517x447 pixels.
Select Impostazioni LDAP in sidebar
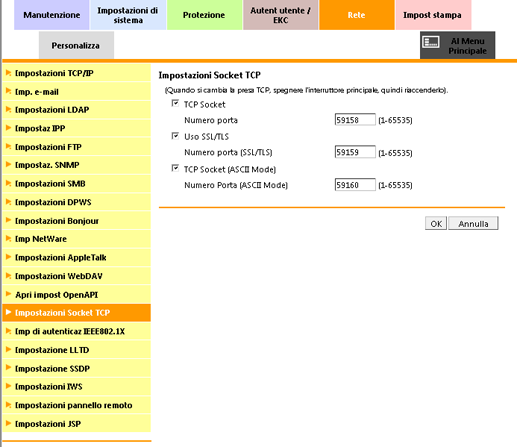click(x=76, y=110)
